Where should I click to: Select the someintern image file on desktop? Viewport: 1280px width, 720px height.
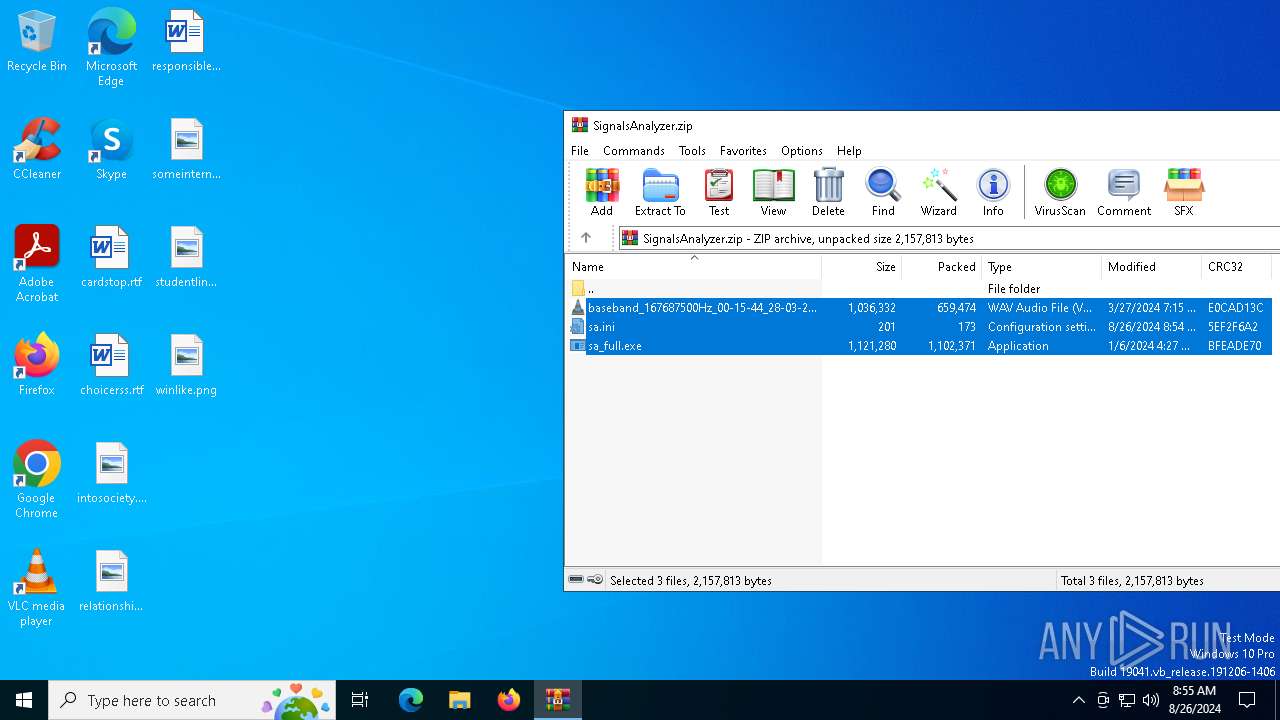point(186,149)
